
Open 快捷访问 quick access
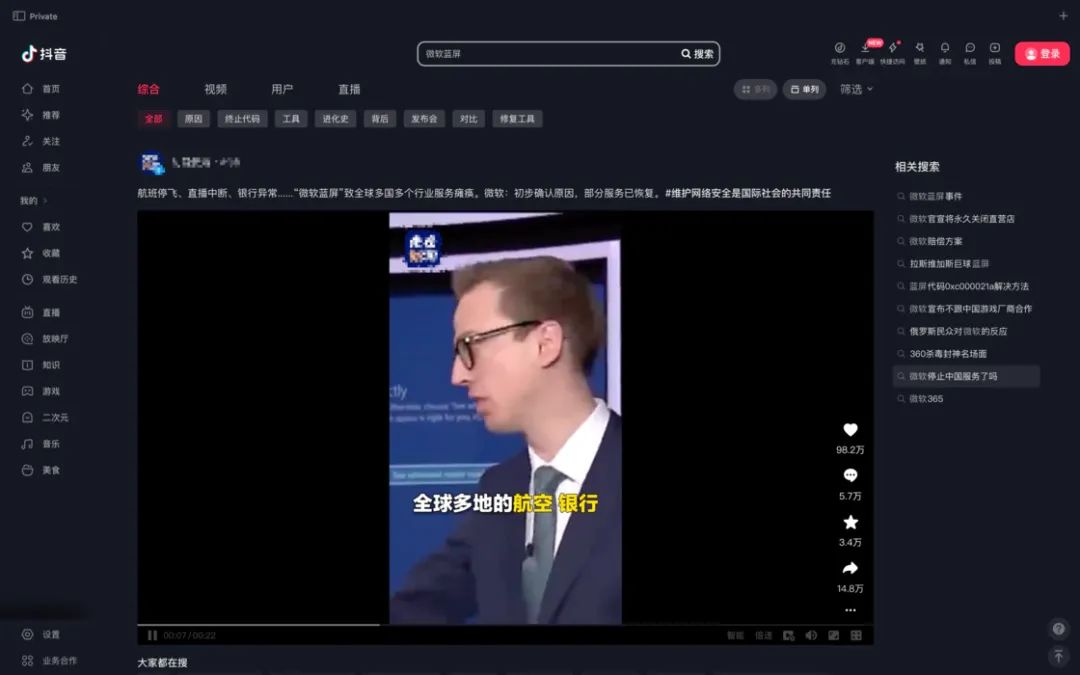point(893,52)
